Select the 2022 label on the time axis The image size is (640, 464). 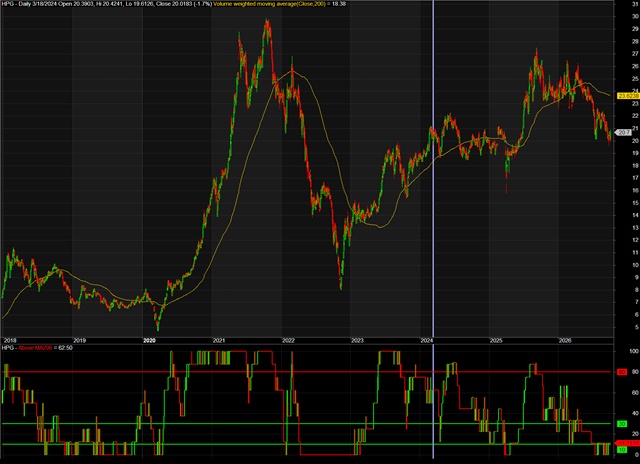tap(288, 340)
